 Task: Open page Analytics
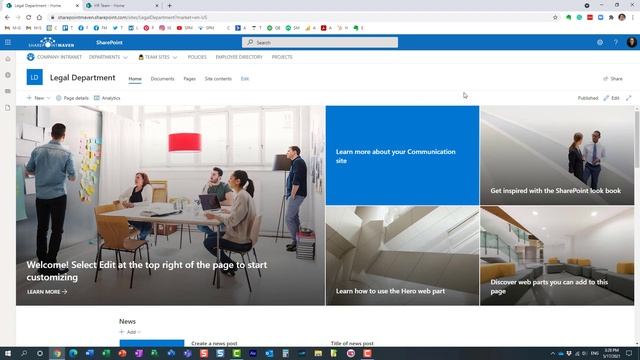tap(107, 98)
